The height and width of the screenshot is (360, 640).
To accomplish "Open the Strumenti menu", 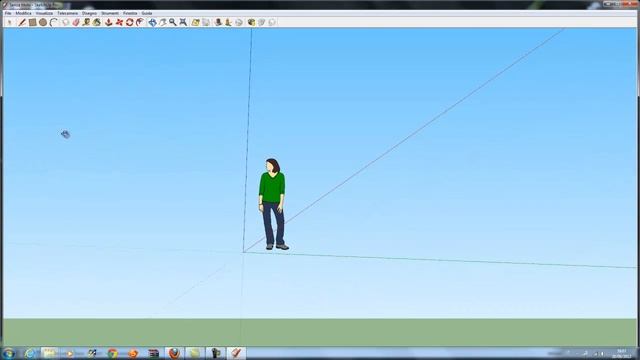I will pos(110,13).
